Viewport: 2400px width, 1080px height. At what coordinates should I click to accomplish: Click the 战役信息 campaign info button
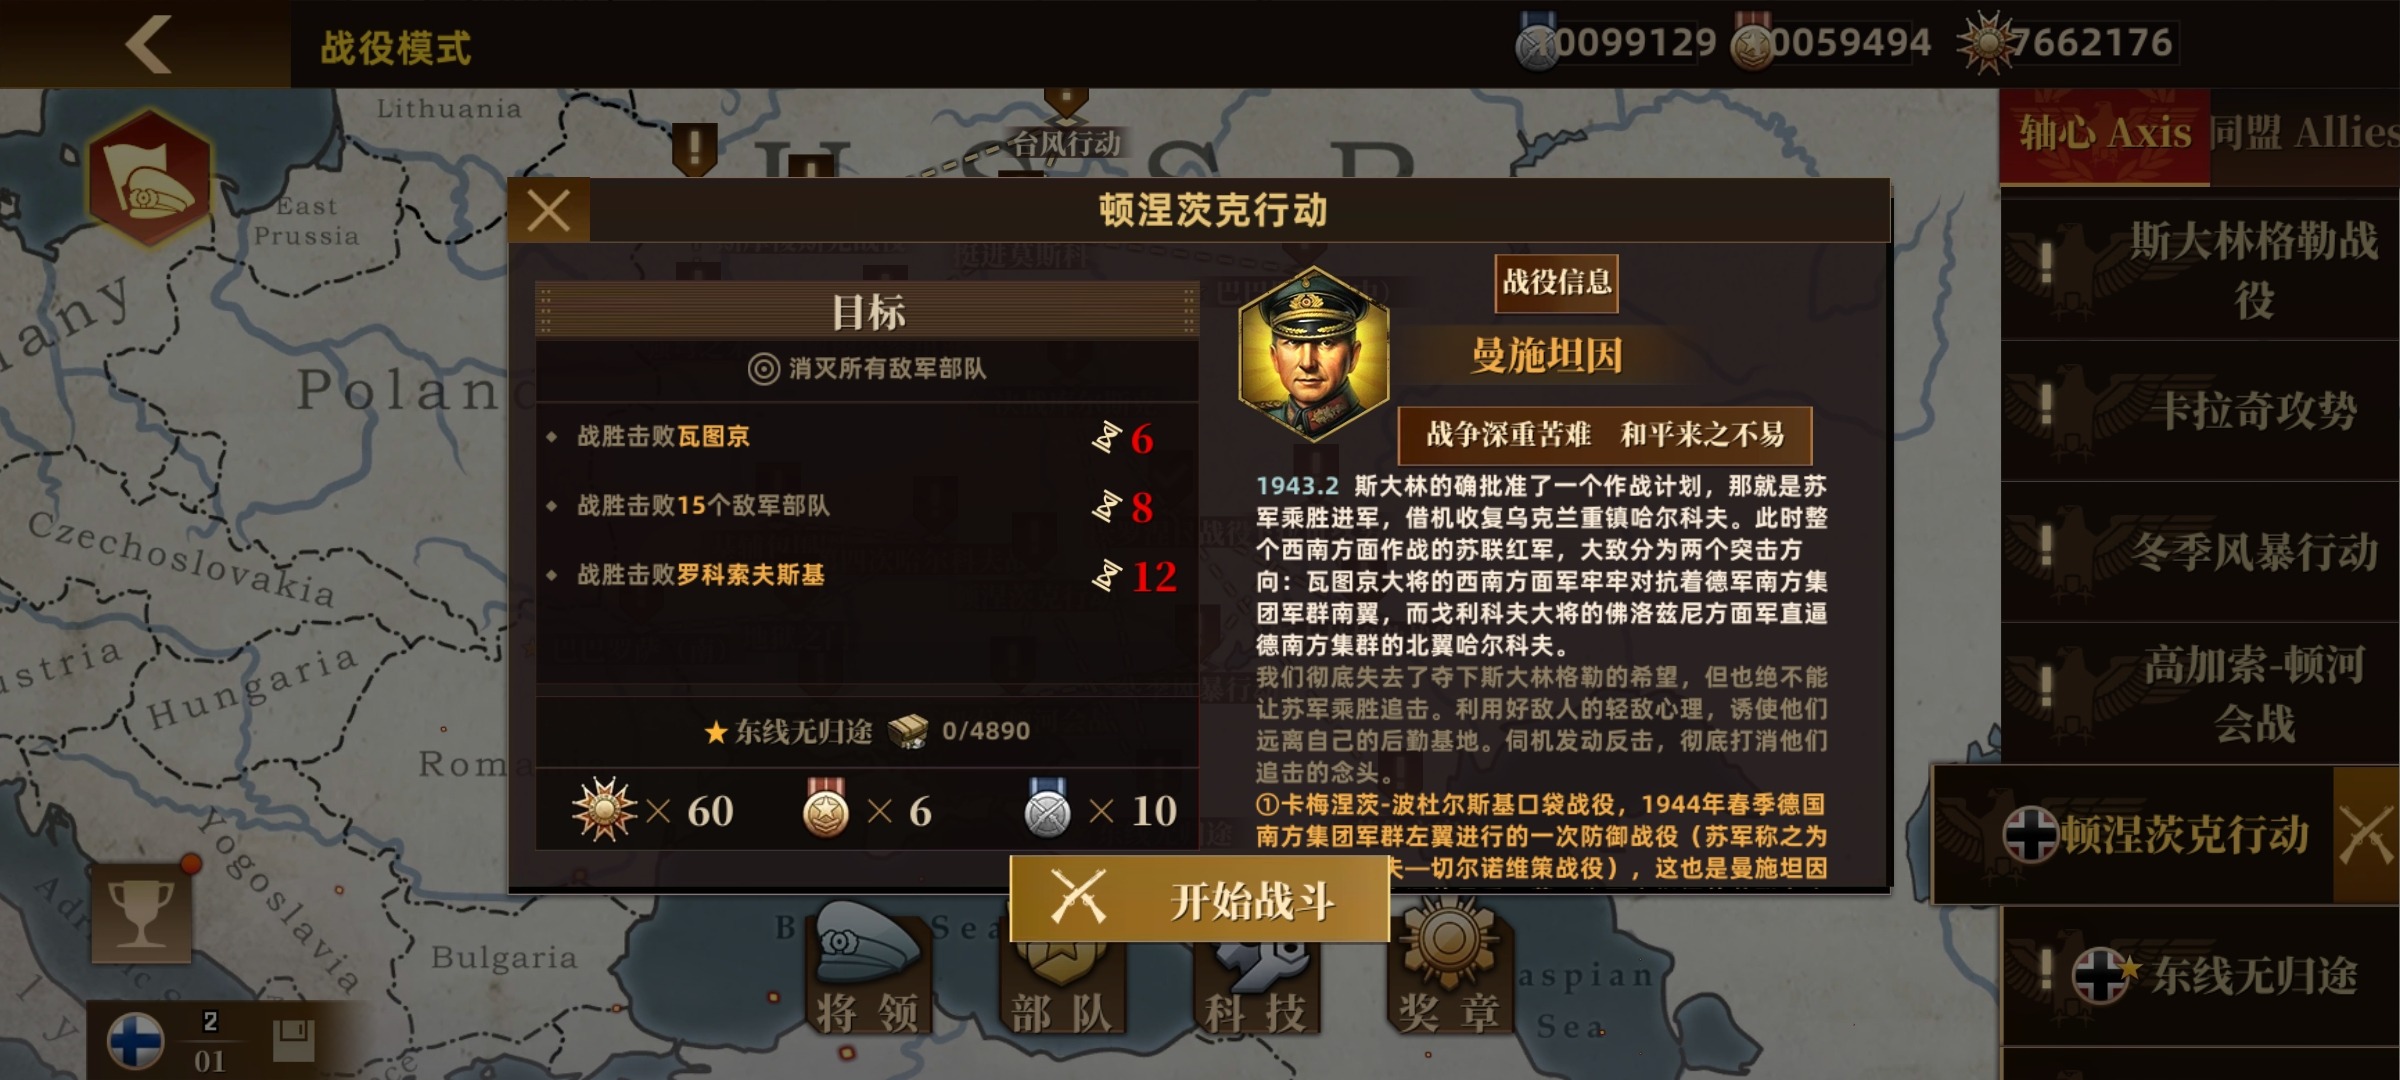pyautogui.click(x=1557, y=282)
